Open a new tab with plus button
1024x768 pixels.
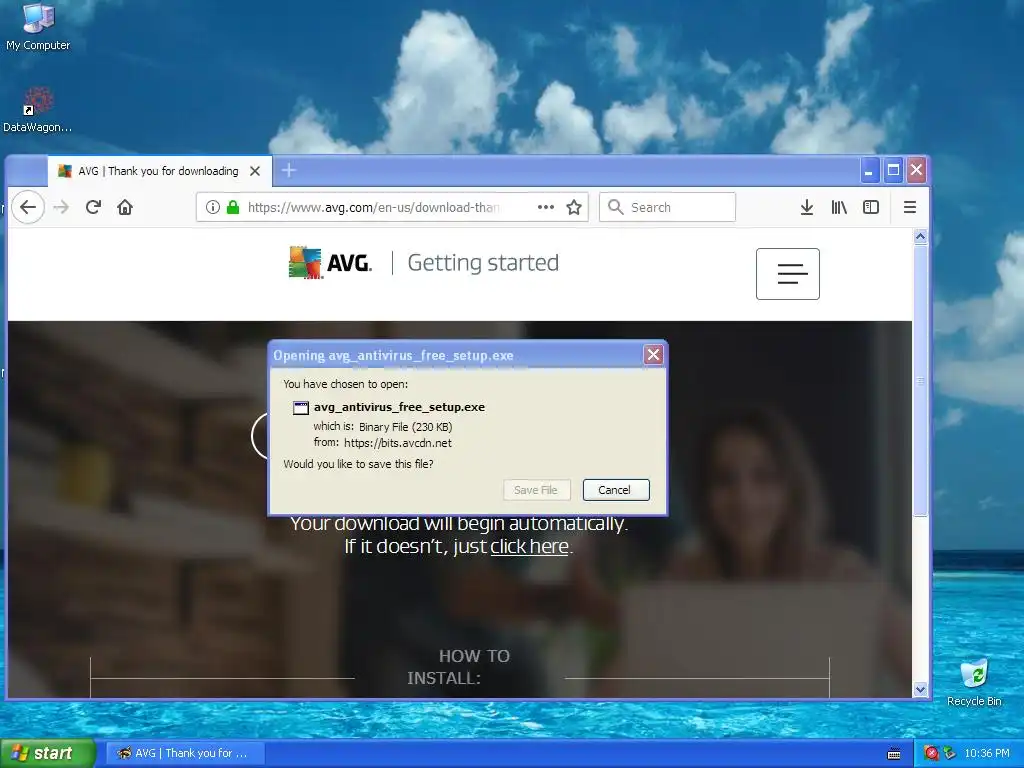(289, 170)
